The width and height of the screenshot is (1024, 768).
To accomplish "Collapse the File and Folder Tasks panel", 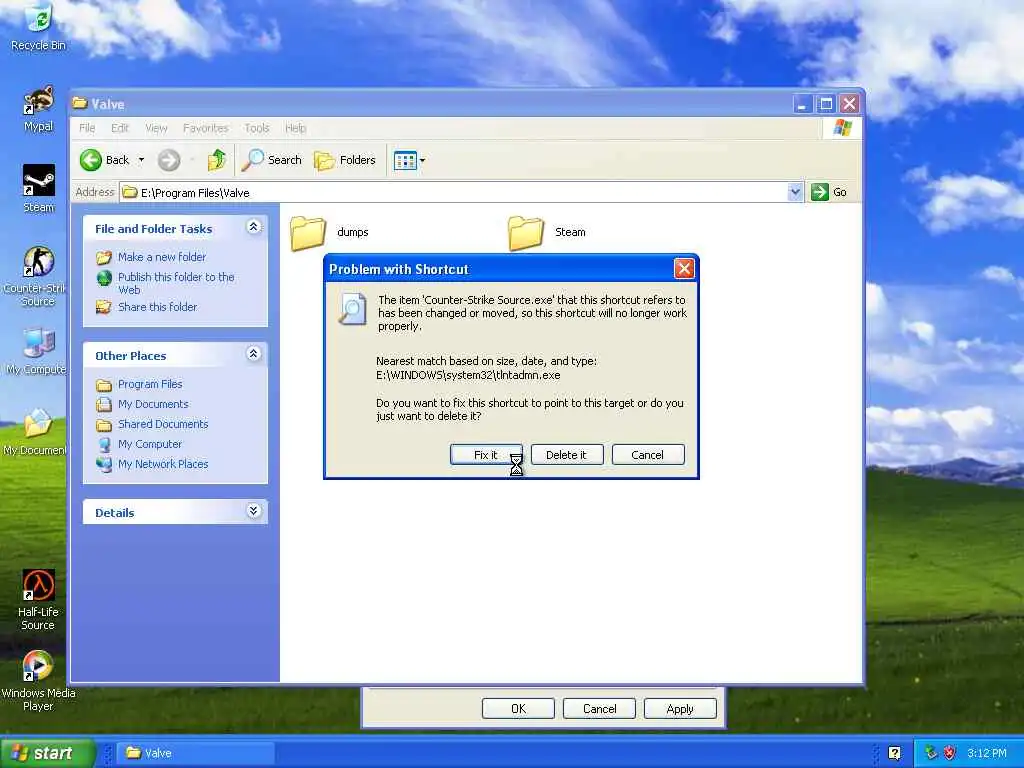I will [254, 227].
